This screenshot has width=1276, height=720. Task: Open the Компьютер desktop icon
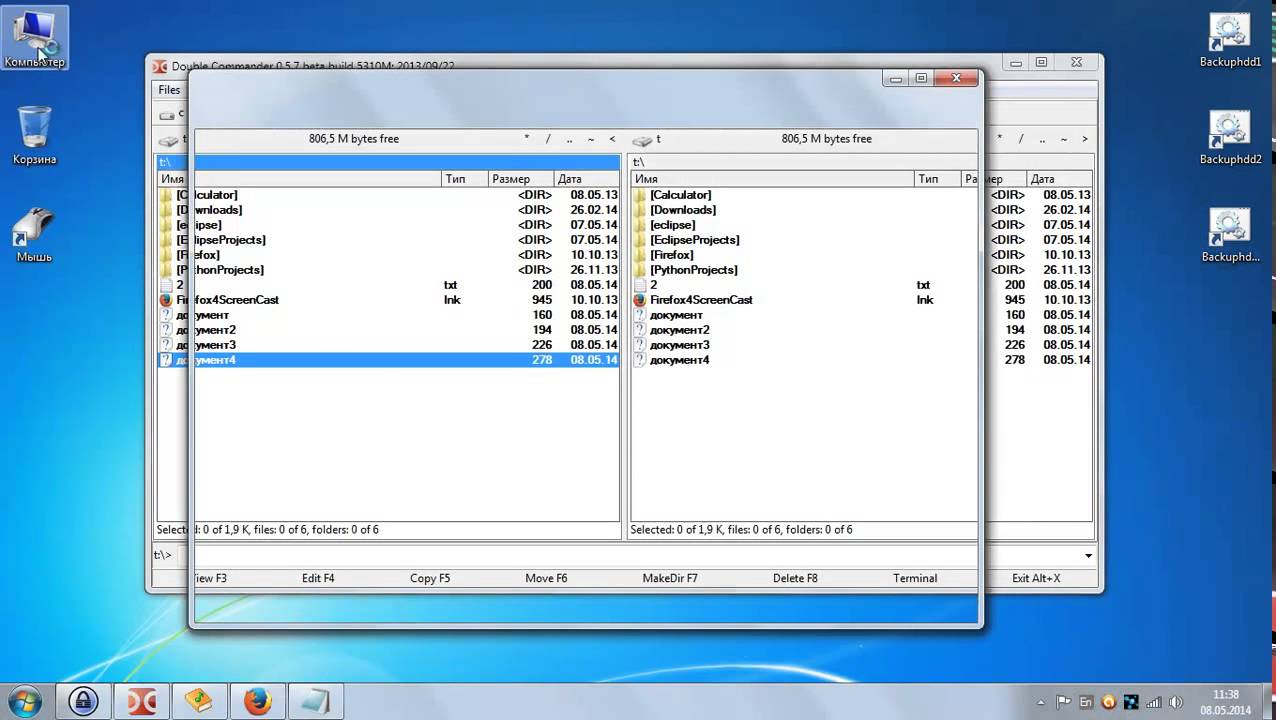coord(35,38)
